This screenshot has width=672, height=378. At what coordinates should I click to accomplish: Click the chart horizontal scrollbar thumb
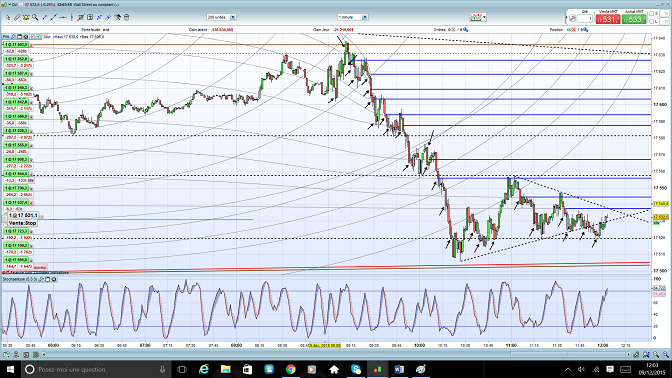click(x=568, y=354)
